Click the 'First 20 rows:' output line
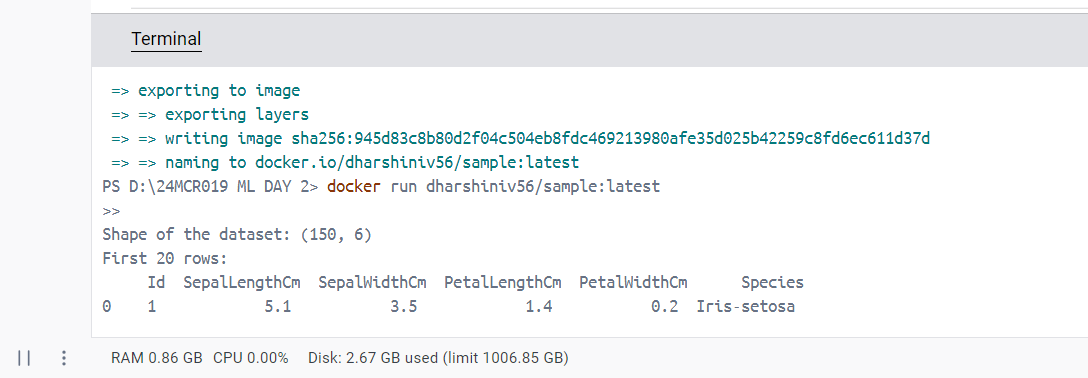Viewport: 1088px width, 378px height. [165, 259]
